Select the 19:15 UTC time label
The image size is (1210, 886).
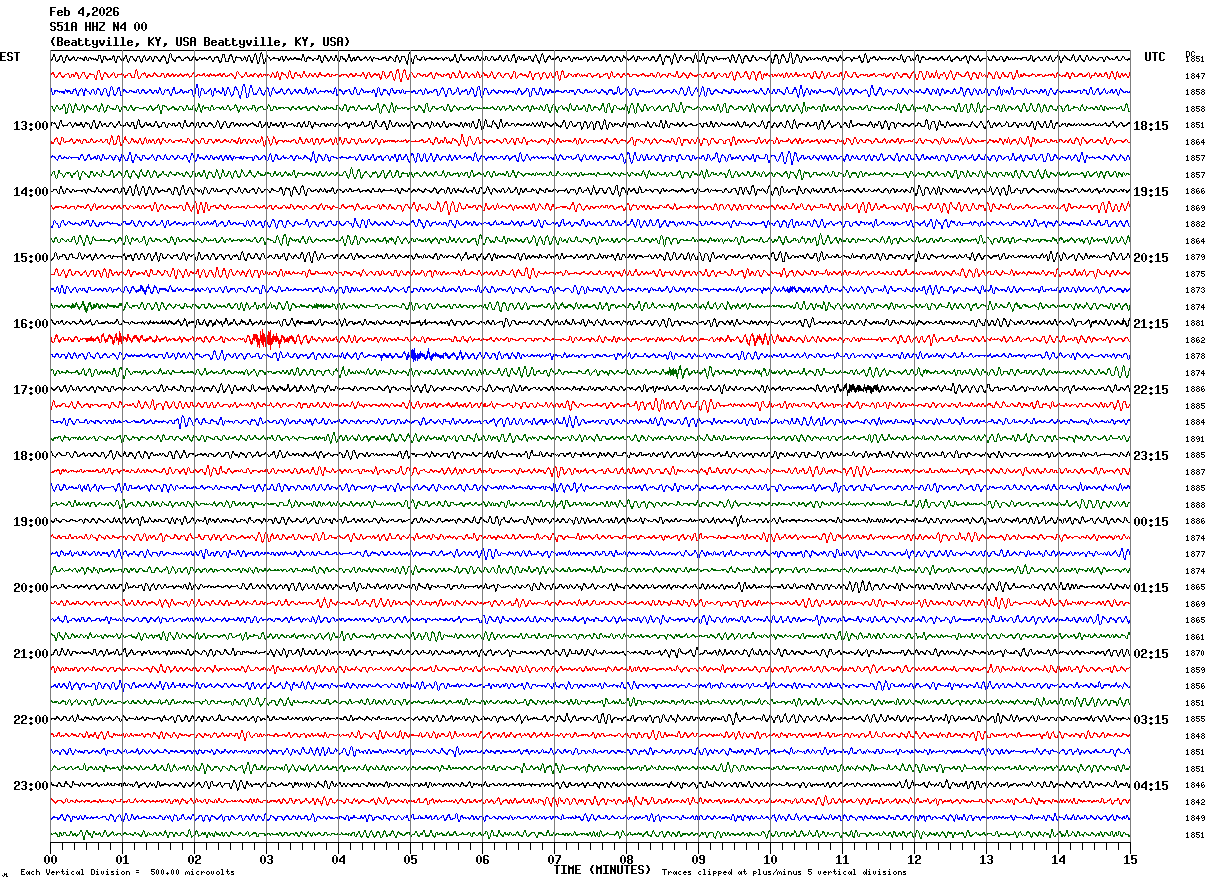tap(1151, 192)
